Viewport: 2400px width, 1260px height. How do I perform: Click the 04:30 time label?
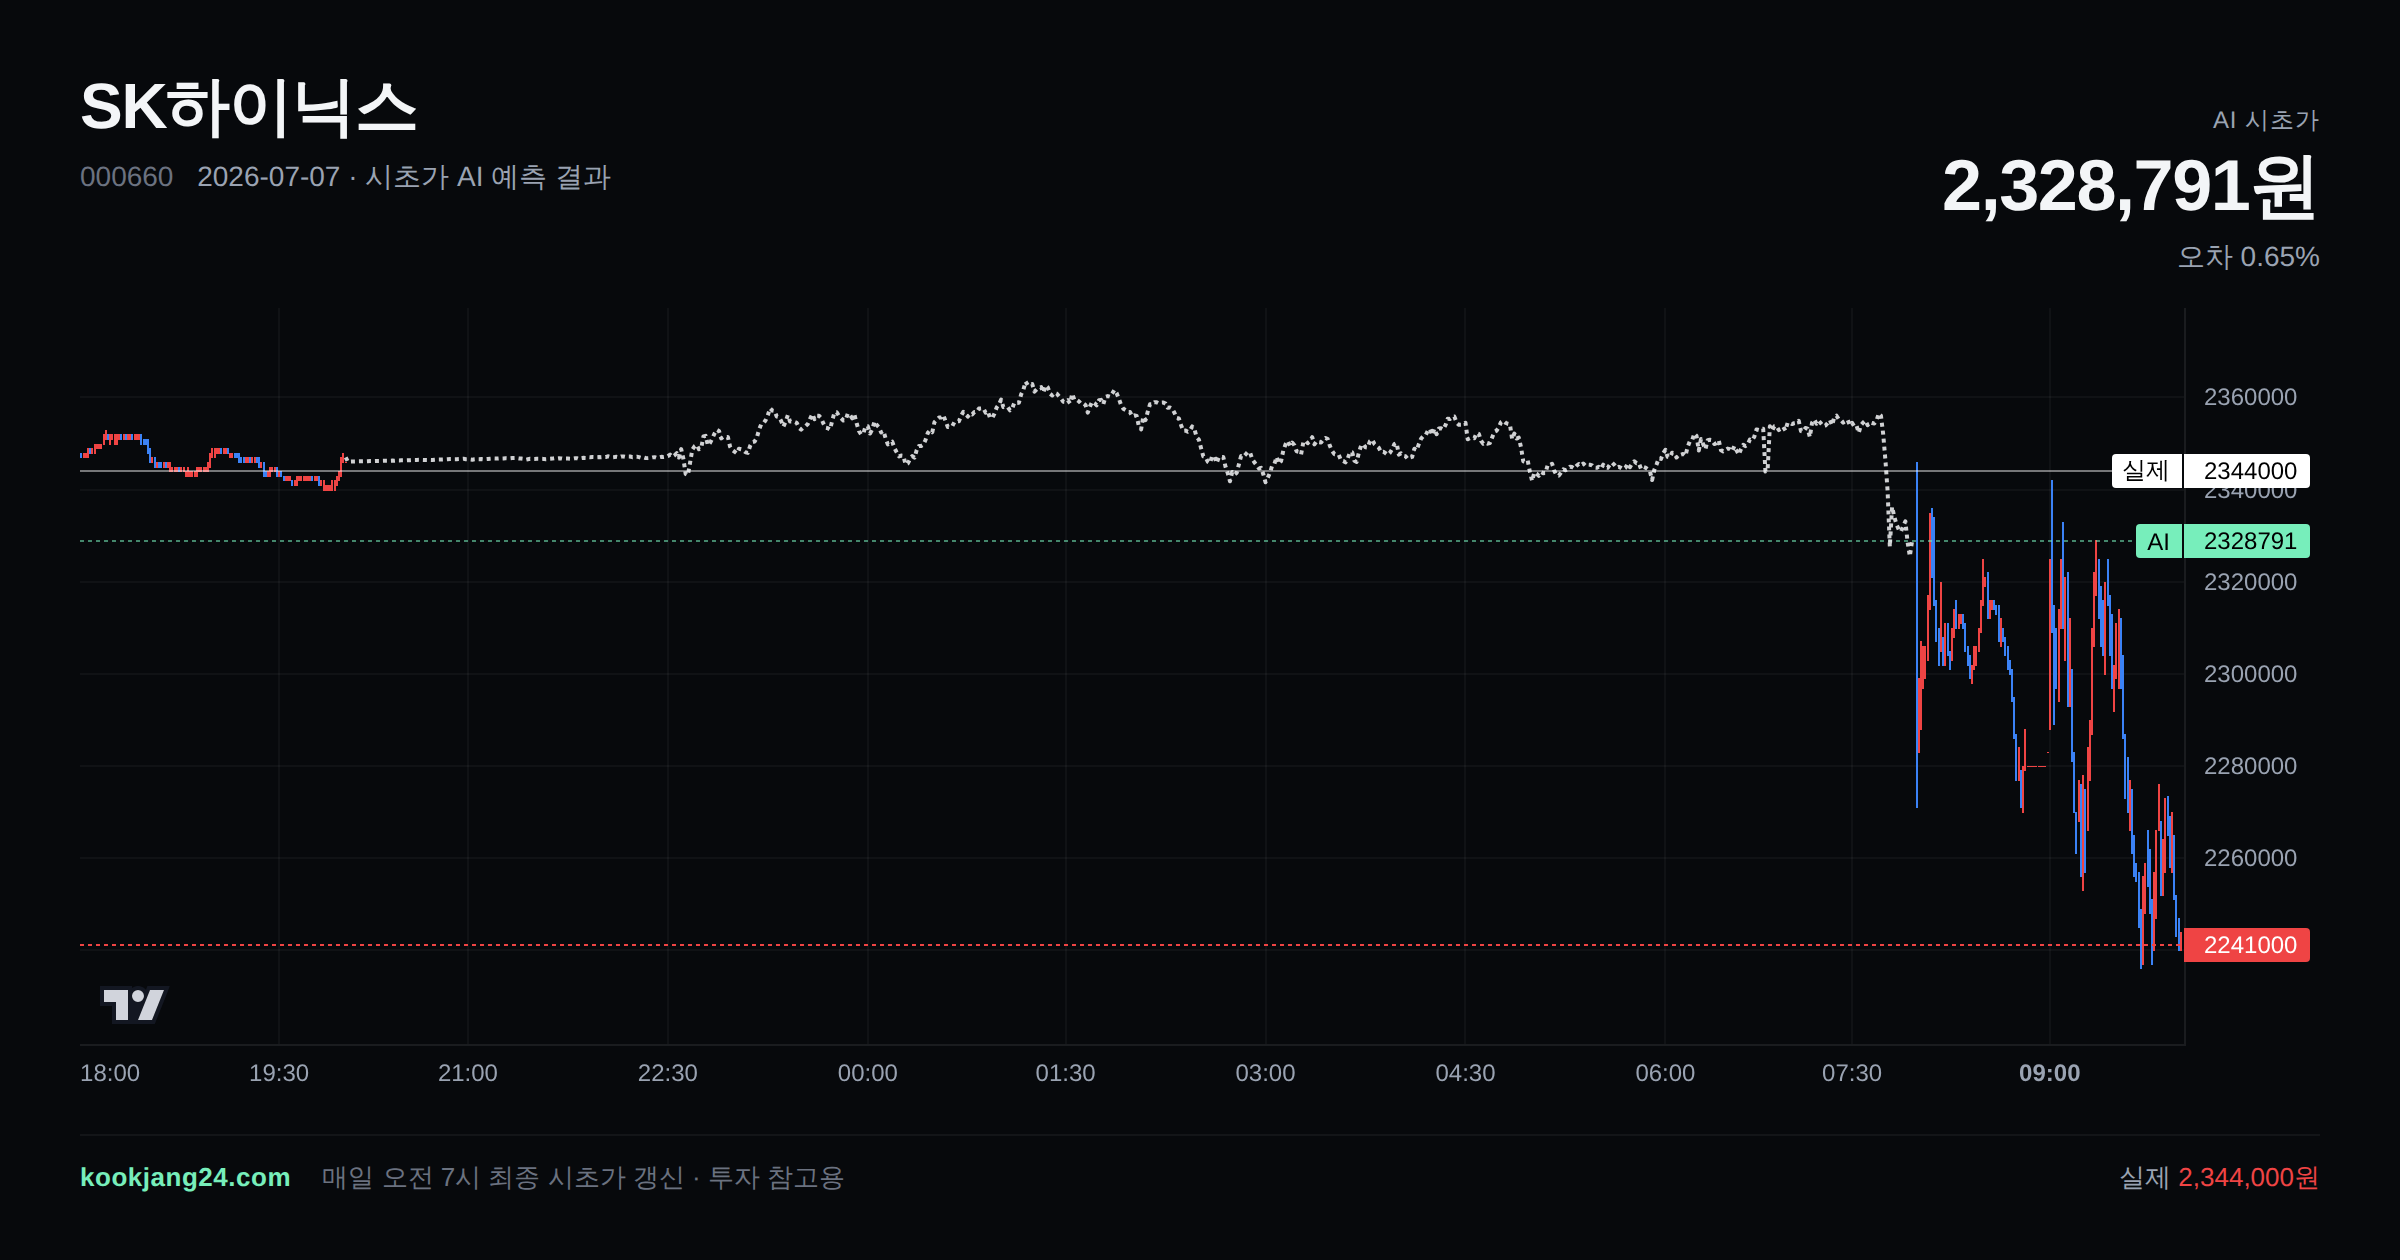[1466, 1073]
